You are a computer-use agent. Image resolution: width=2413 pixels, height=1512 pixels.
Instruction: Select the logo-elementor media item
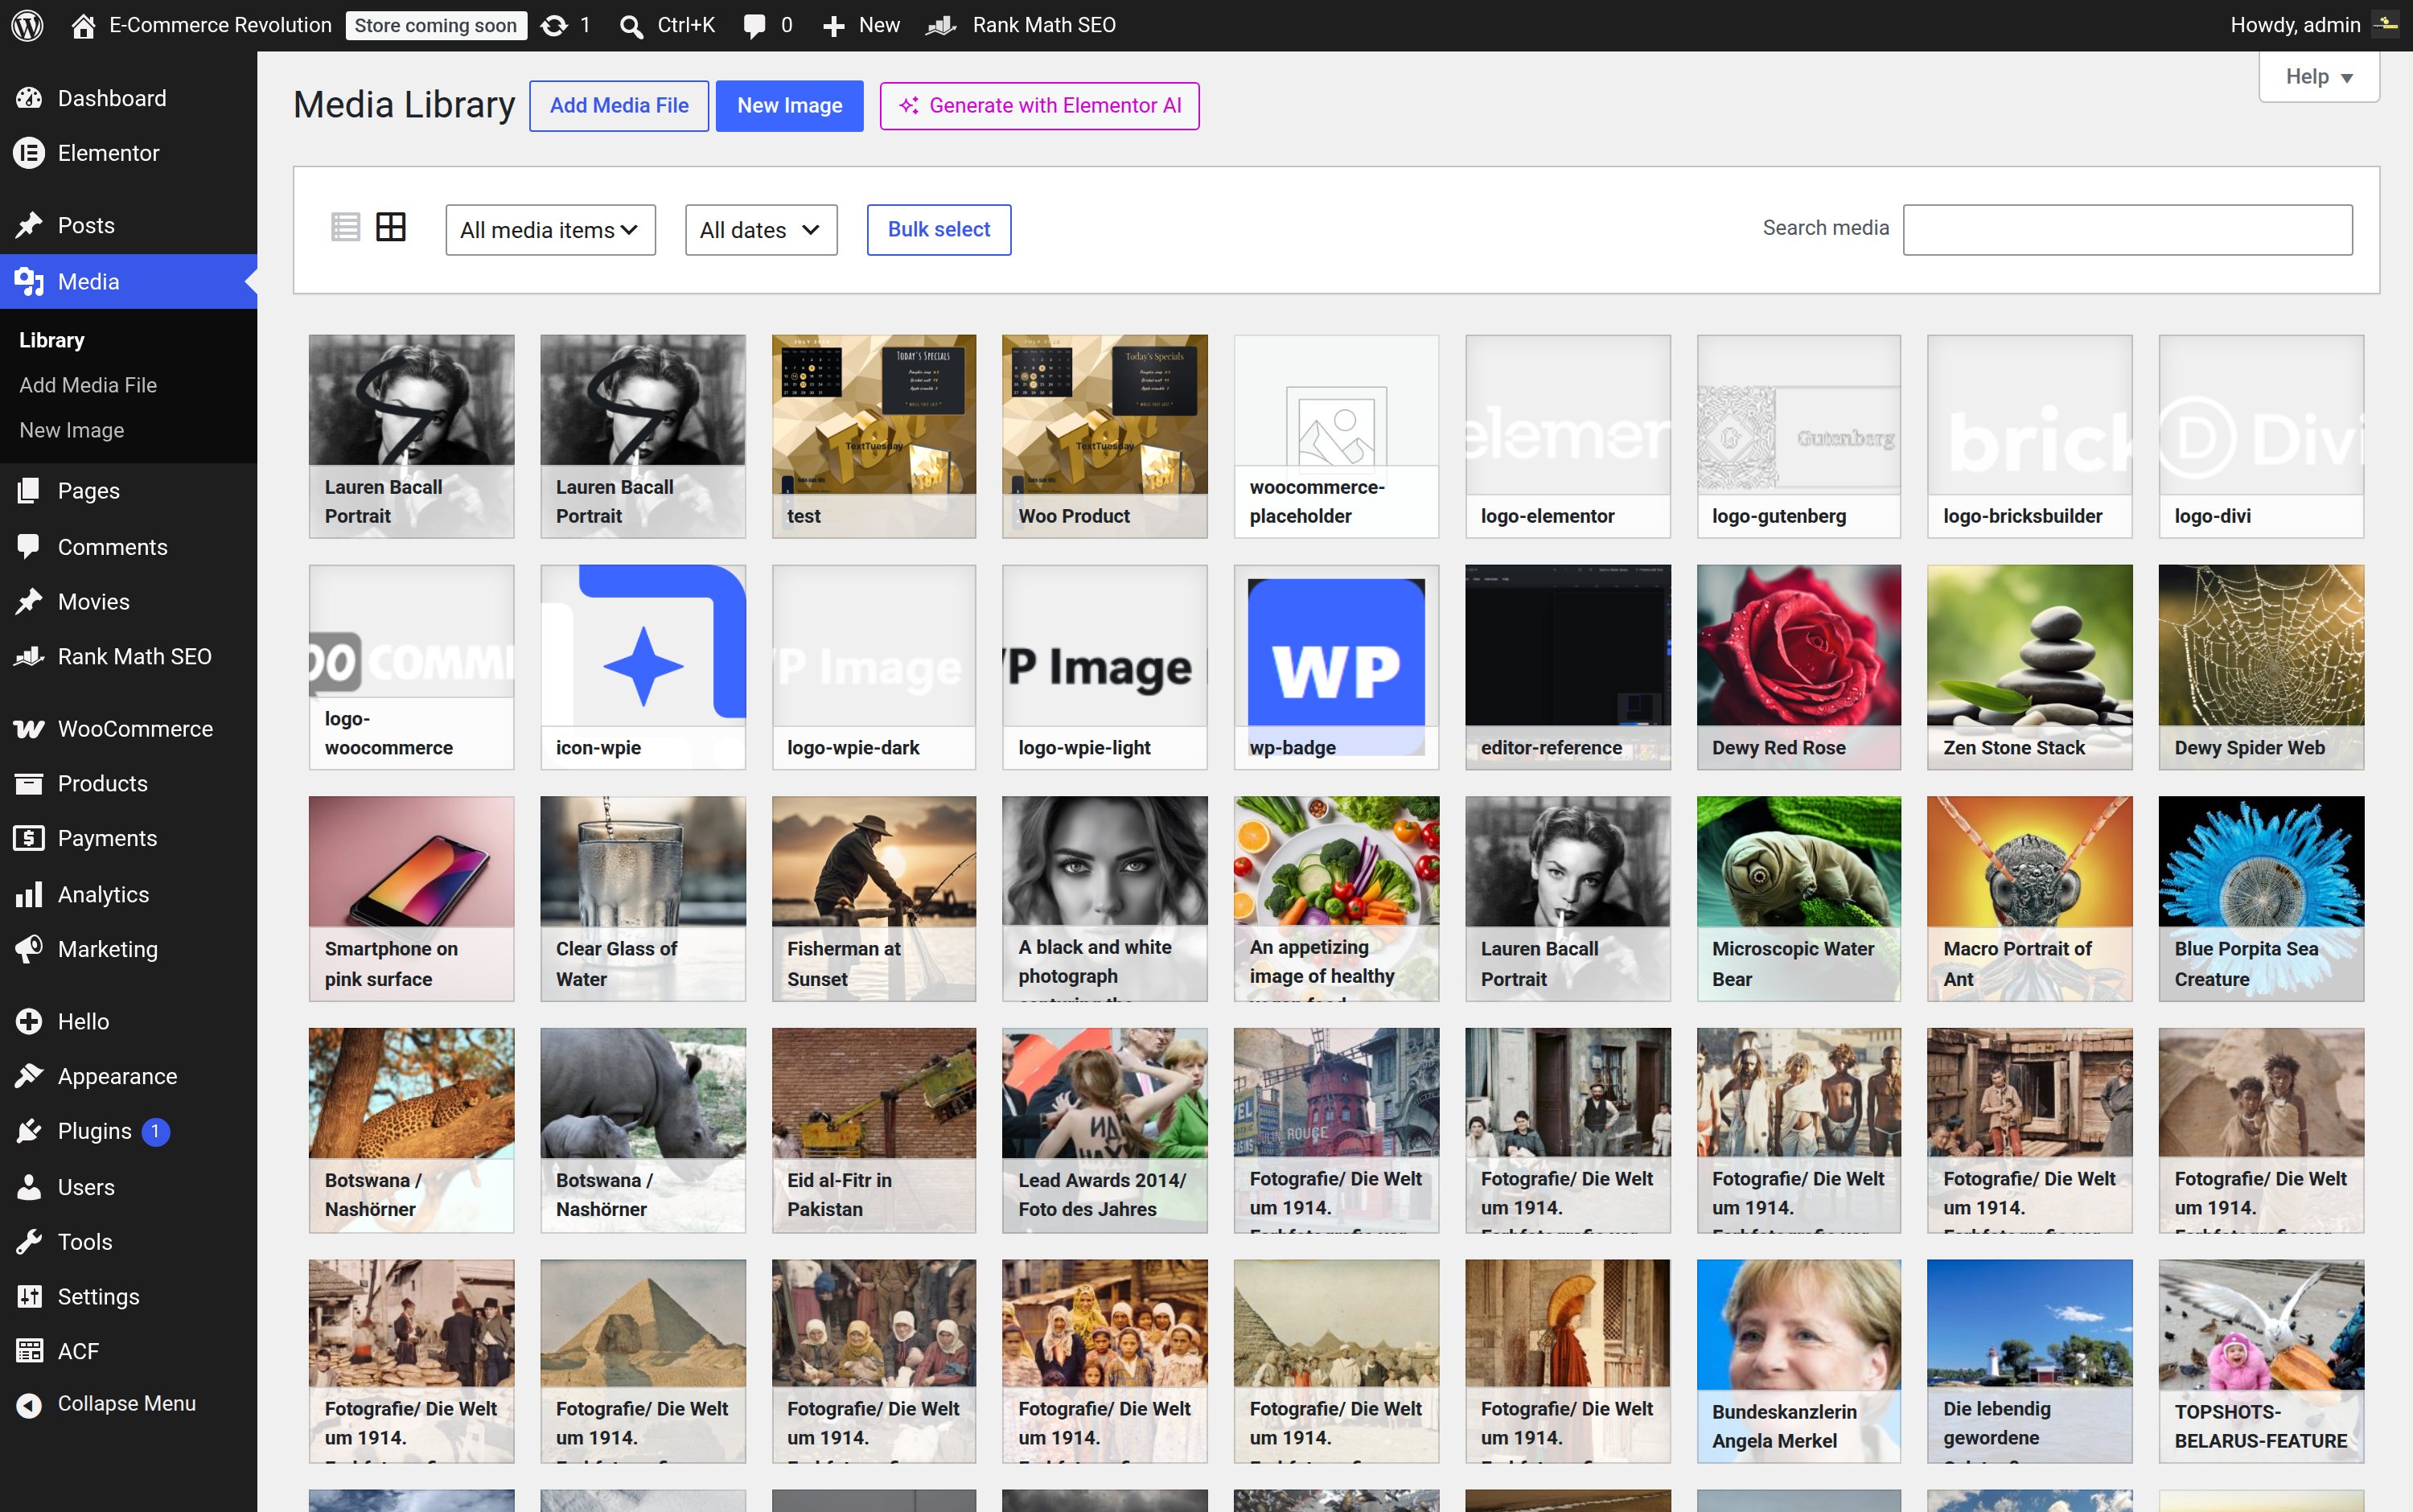pyautogui.click(x=1568, y=436)
